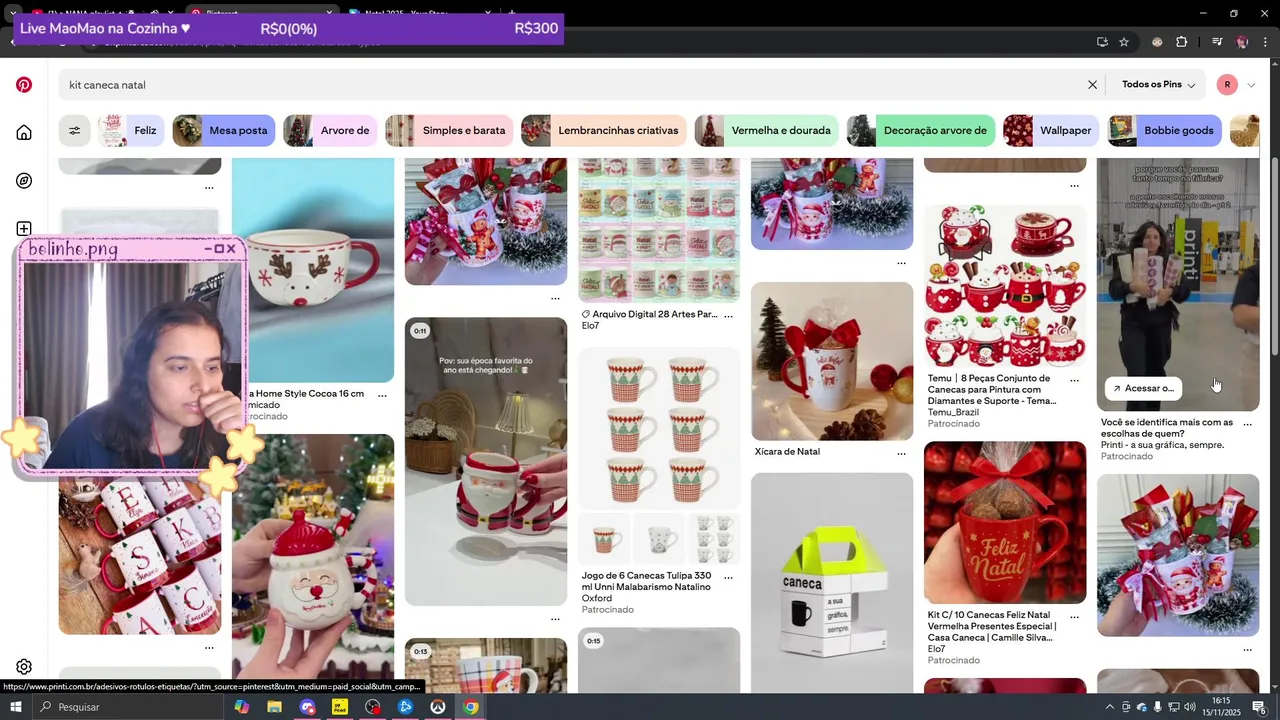This screenshot has width=1280, height=720.
Task: Click the Acessar o... button on Printi pin
Action: point(1143,388)
